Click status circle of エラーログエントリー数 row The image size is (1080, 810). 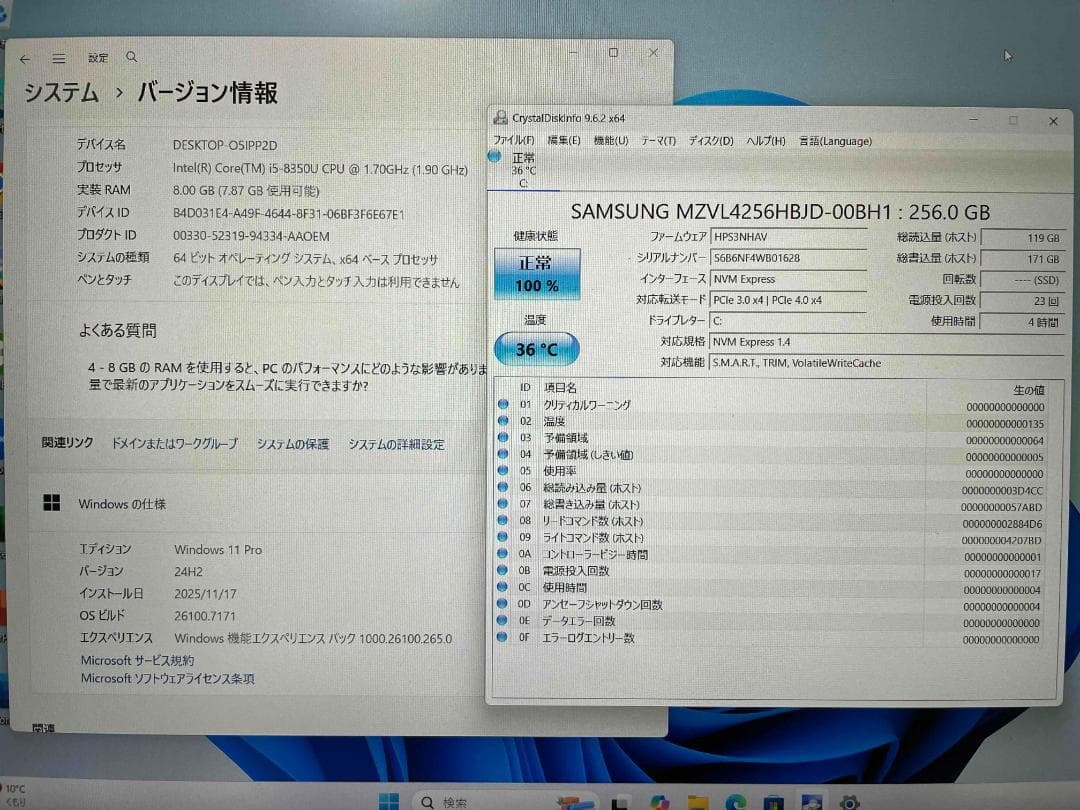tap(503, 637)
